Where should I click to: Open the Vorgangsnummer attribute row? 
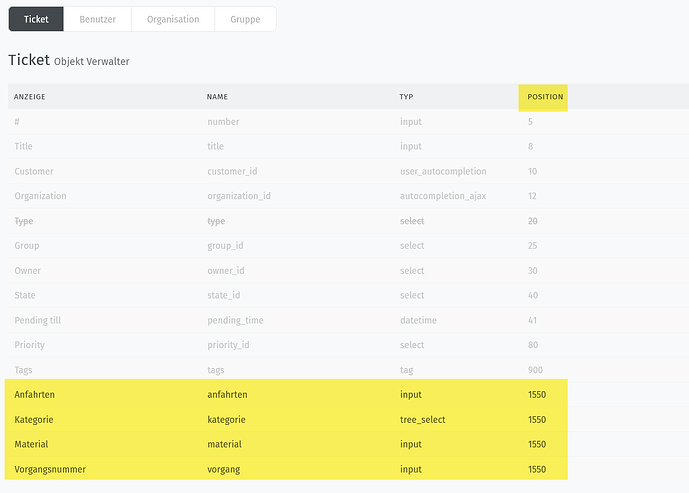point(348,469)
